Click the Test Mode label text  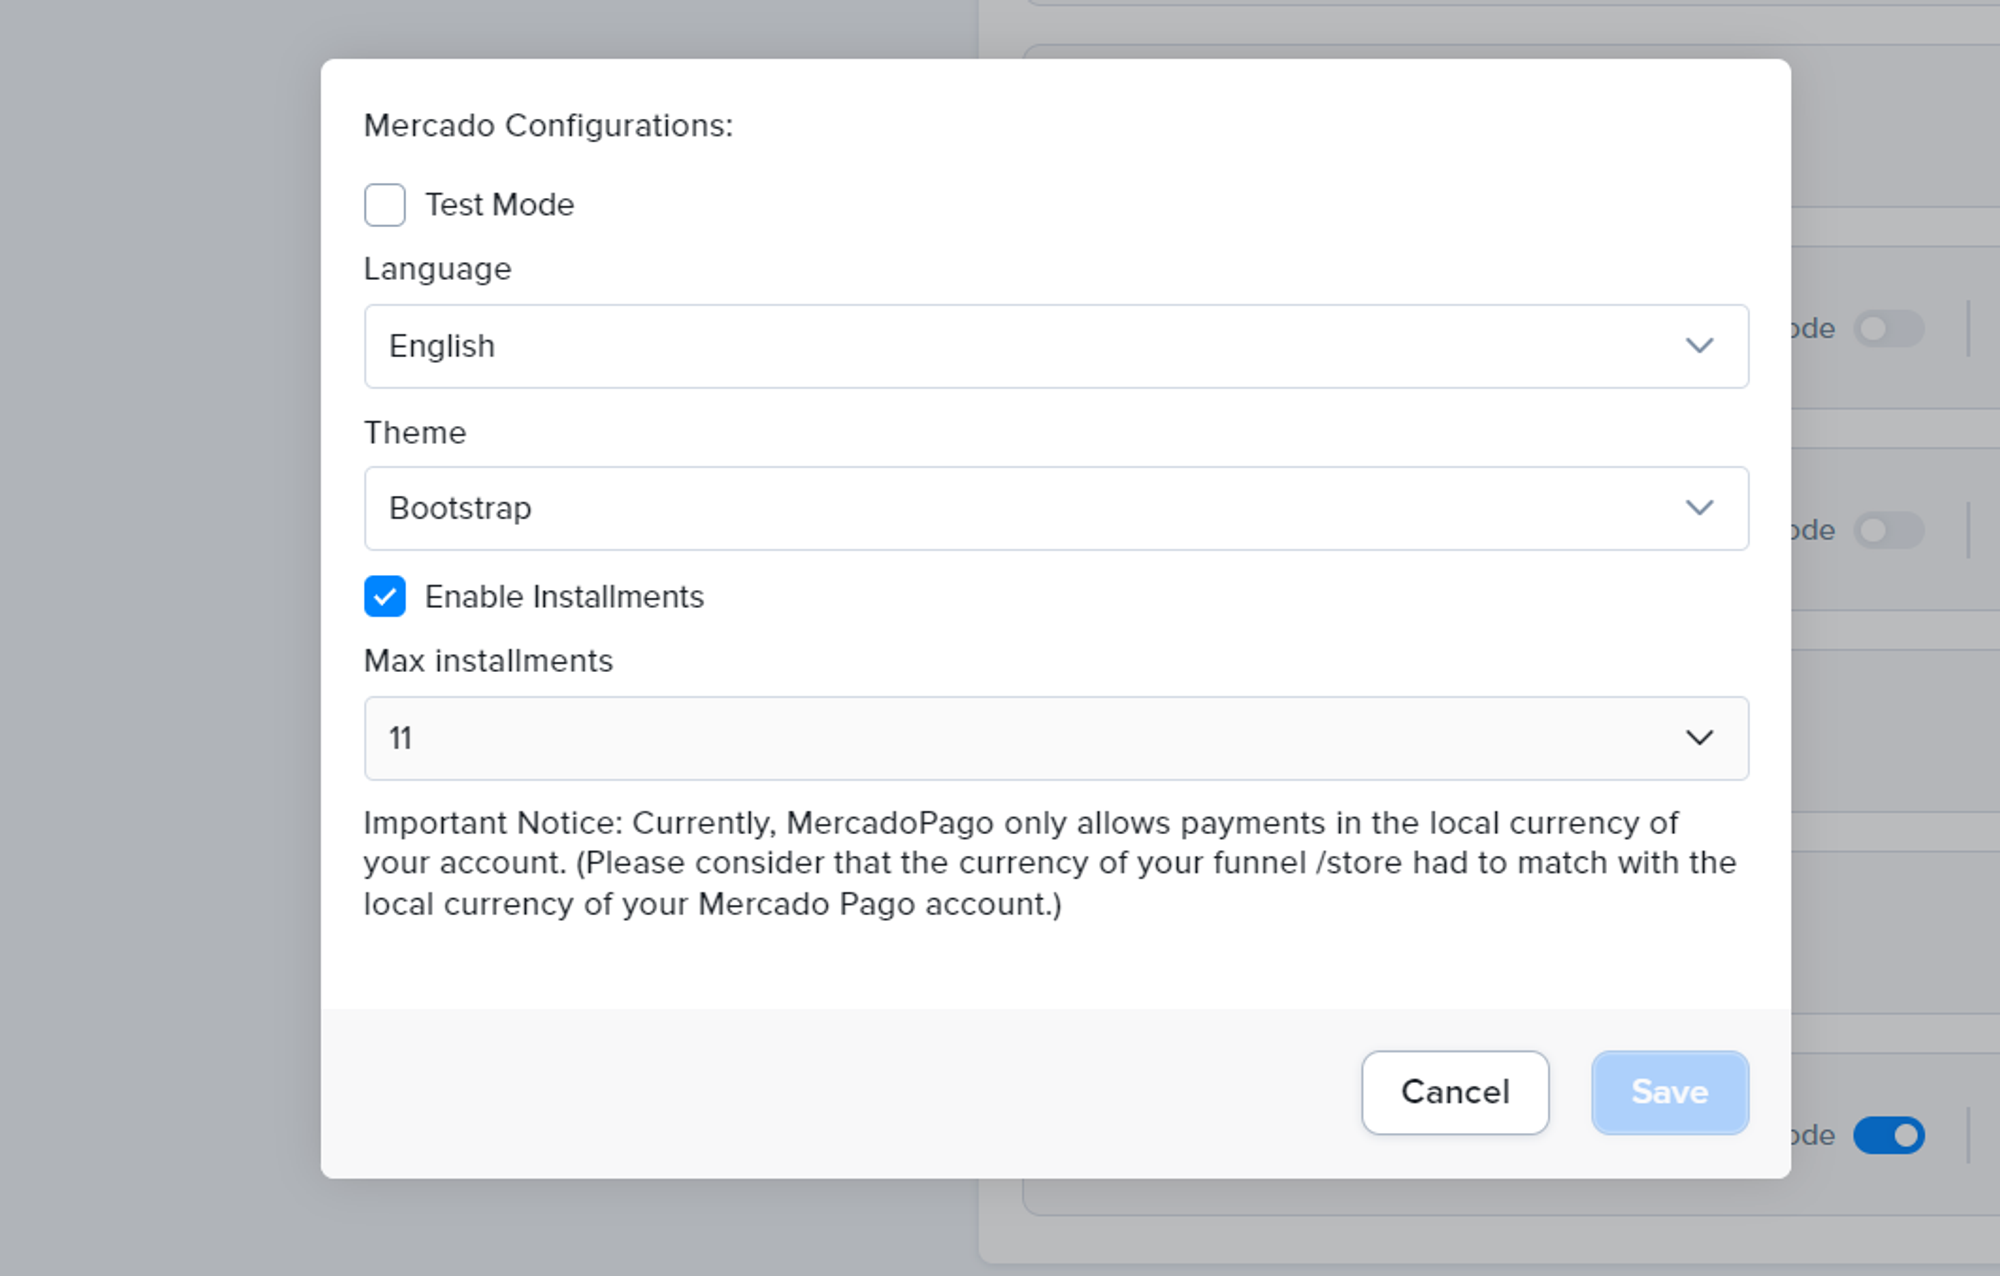(500, 205)
